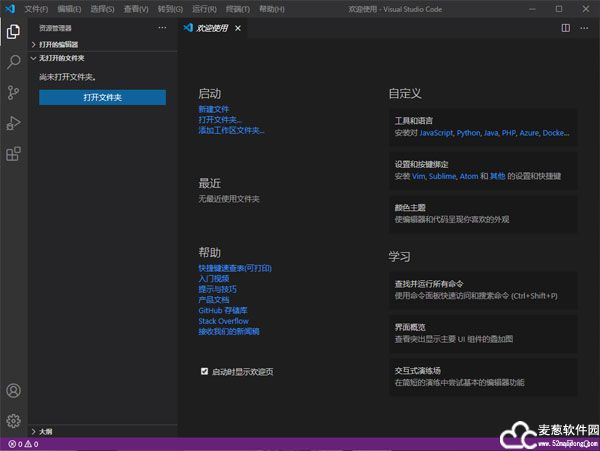Click the Atom keybindings link

469,176
